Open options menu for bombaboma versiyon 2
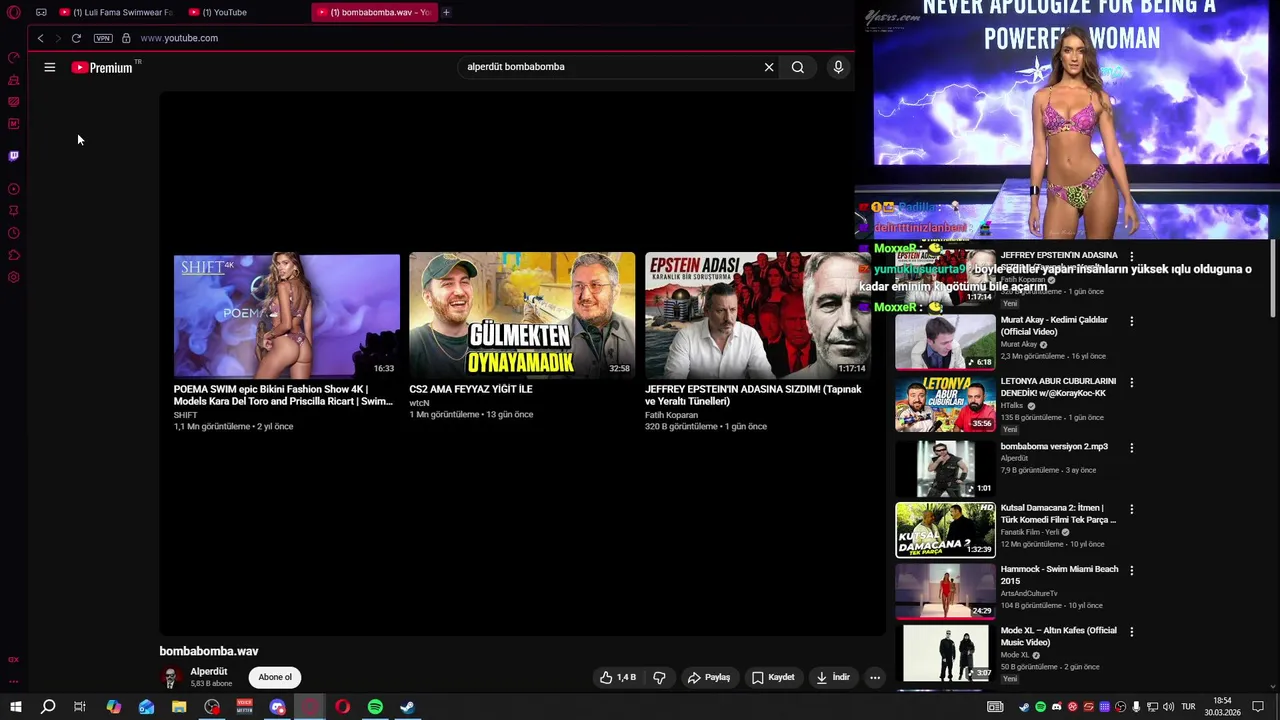The image size is (1280, 720). tap(1132, 447)
